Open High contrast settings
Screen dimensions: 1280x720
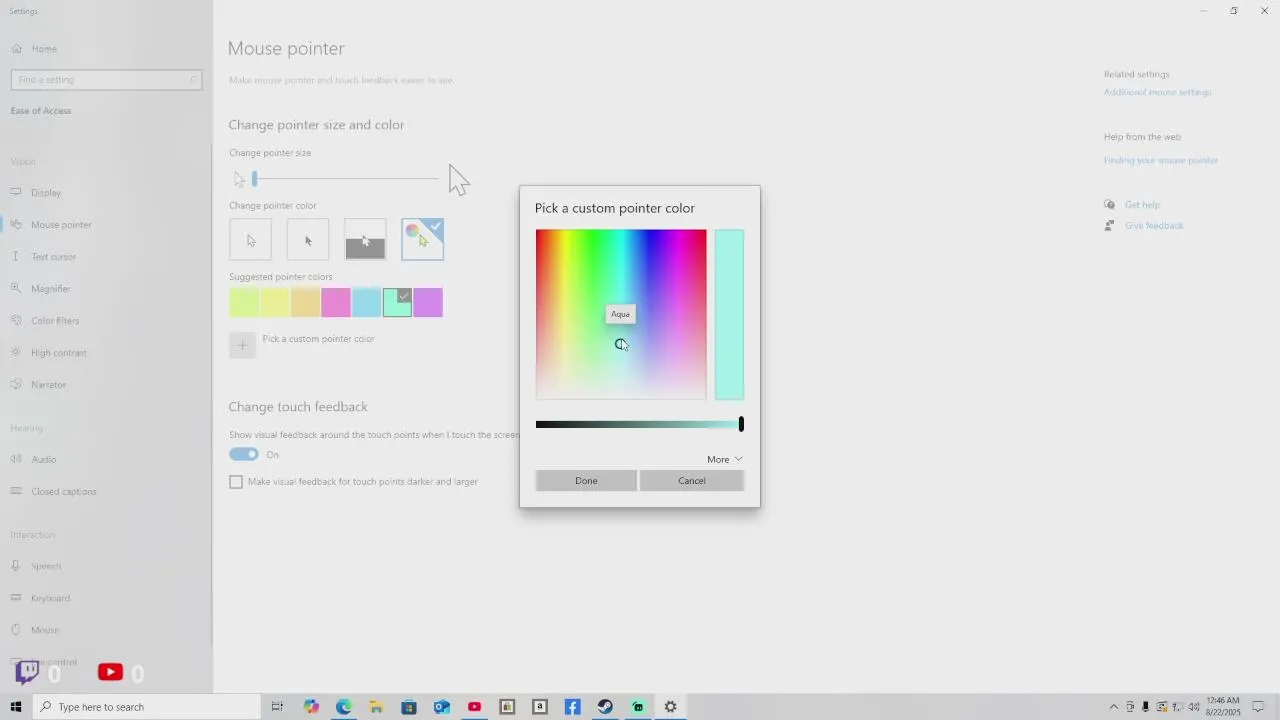(x=58, y=352)
